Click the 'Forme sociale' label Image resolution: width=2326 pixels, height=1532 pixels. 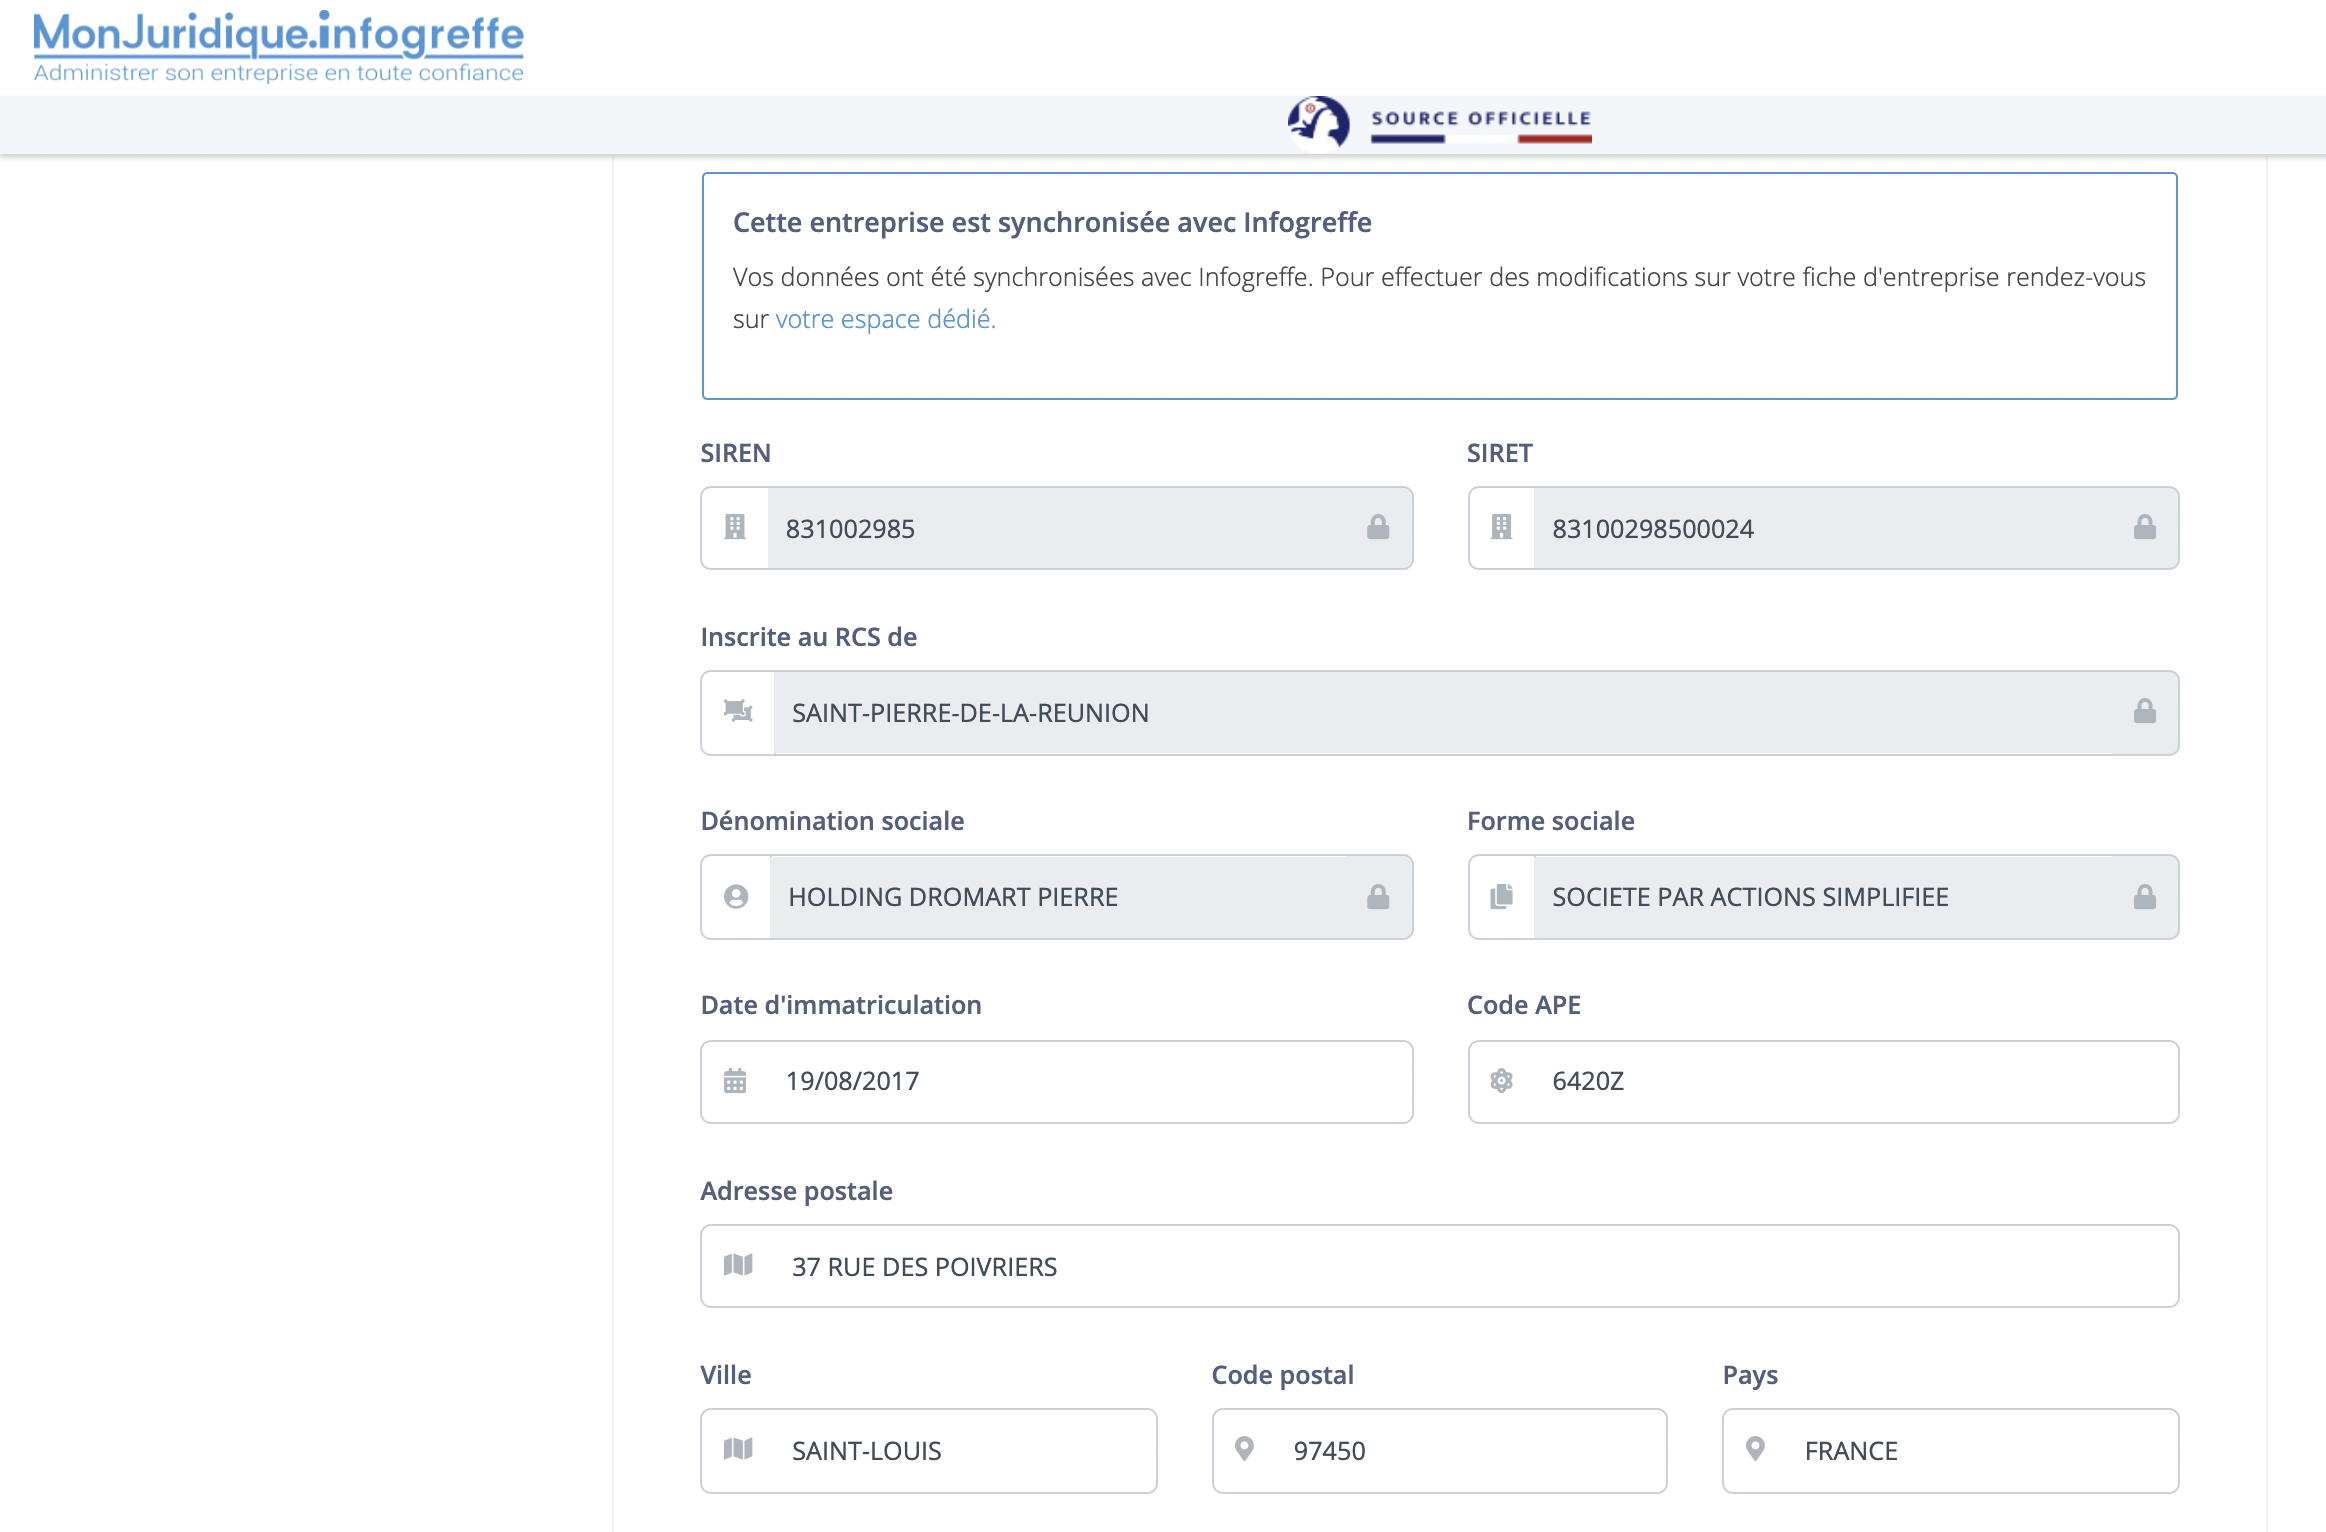coord(1550,821)
